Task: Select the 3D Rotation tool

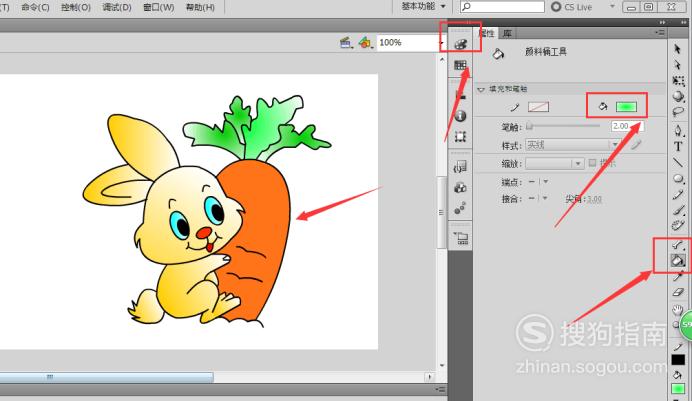Action: [678, 96]
